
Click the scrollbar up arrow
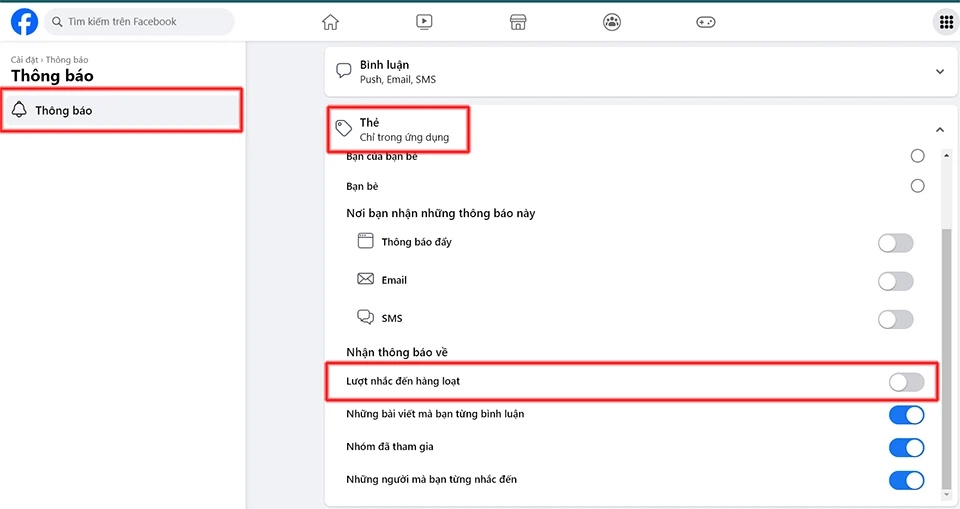(x=947, y=156)
